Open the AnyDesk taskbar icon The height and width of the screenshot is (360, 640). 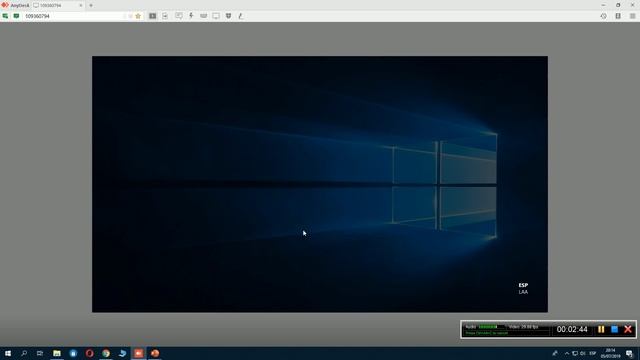point(138,353)
